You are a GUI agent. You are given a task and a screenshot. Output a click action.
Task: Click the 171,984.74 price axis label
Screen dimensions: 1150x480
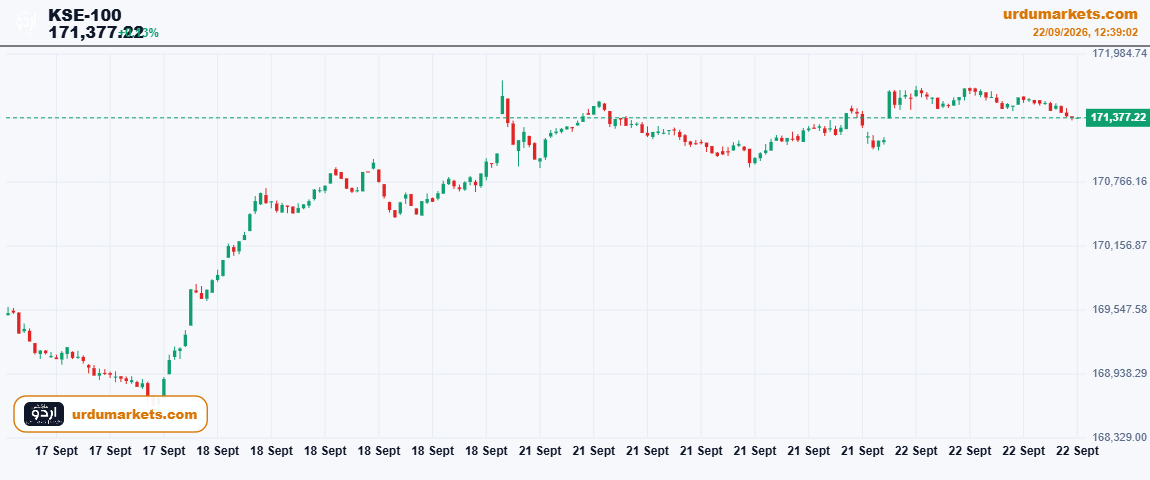(1119, 54)
